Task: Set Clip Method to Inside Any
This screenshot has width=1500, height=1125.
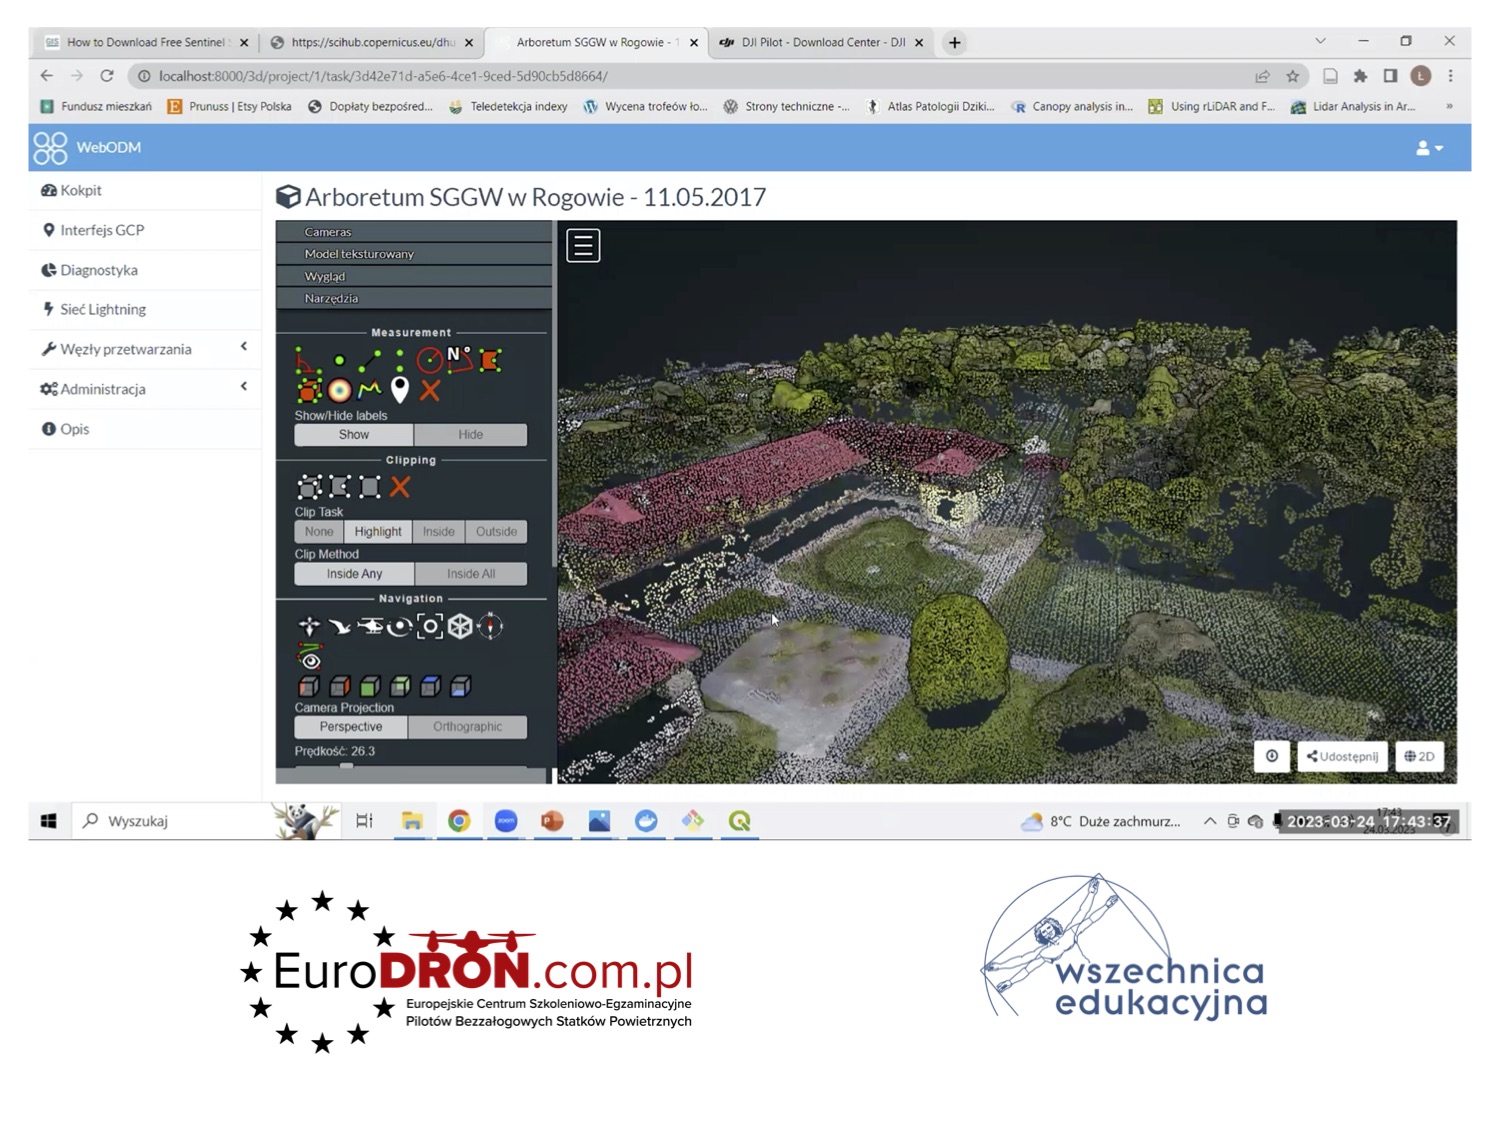Action: (354, 574)
